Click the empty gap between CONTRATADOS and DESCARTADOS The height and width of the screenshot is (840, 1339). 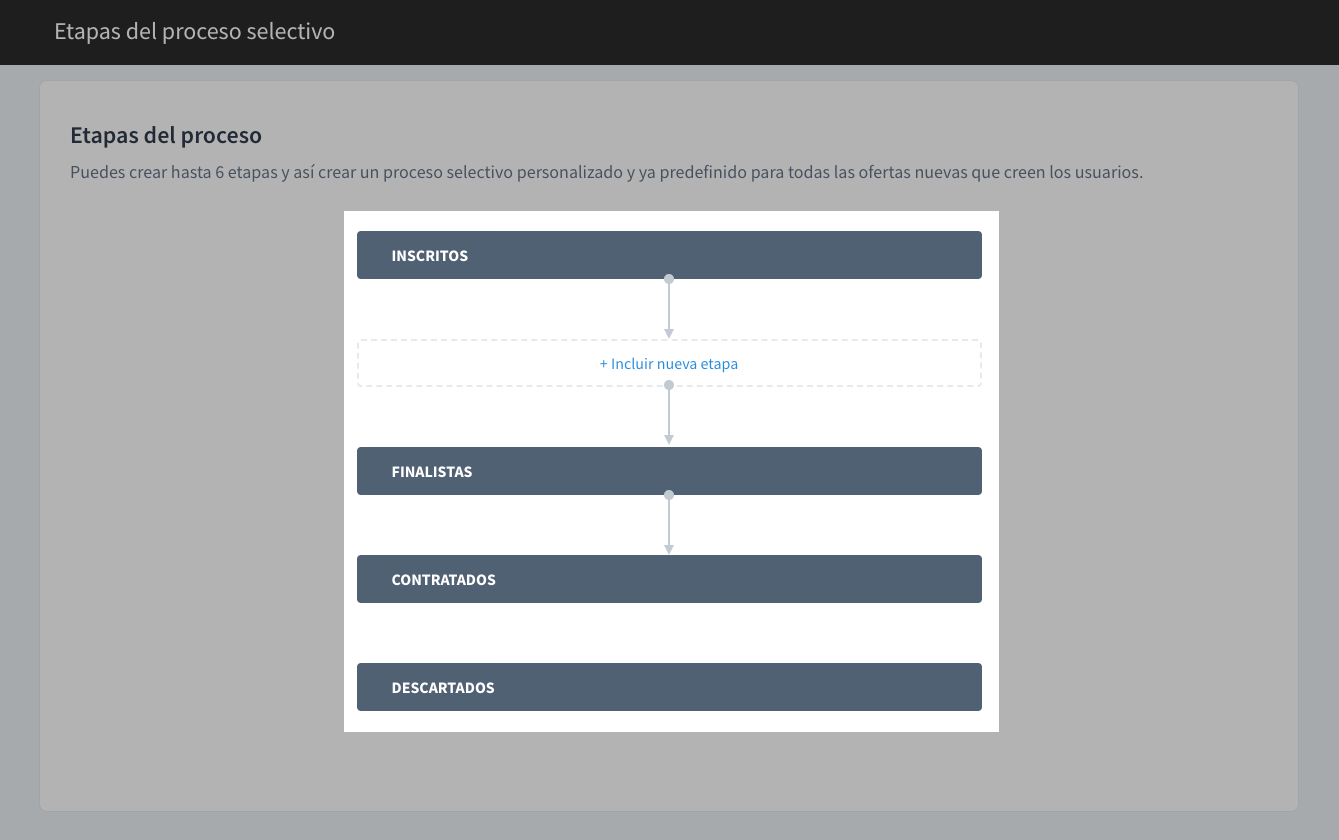[x=669, y=633]
